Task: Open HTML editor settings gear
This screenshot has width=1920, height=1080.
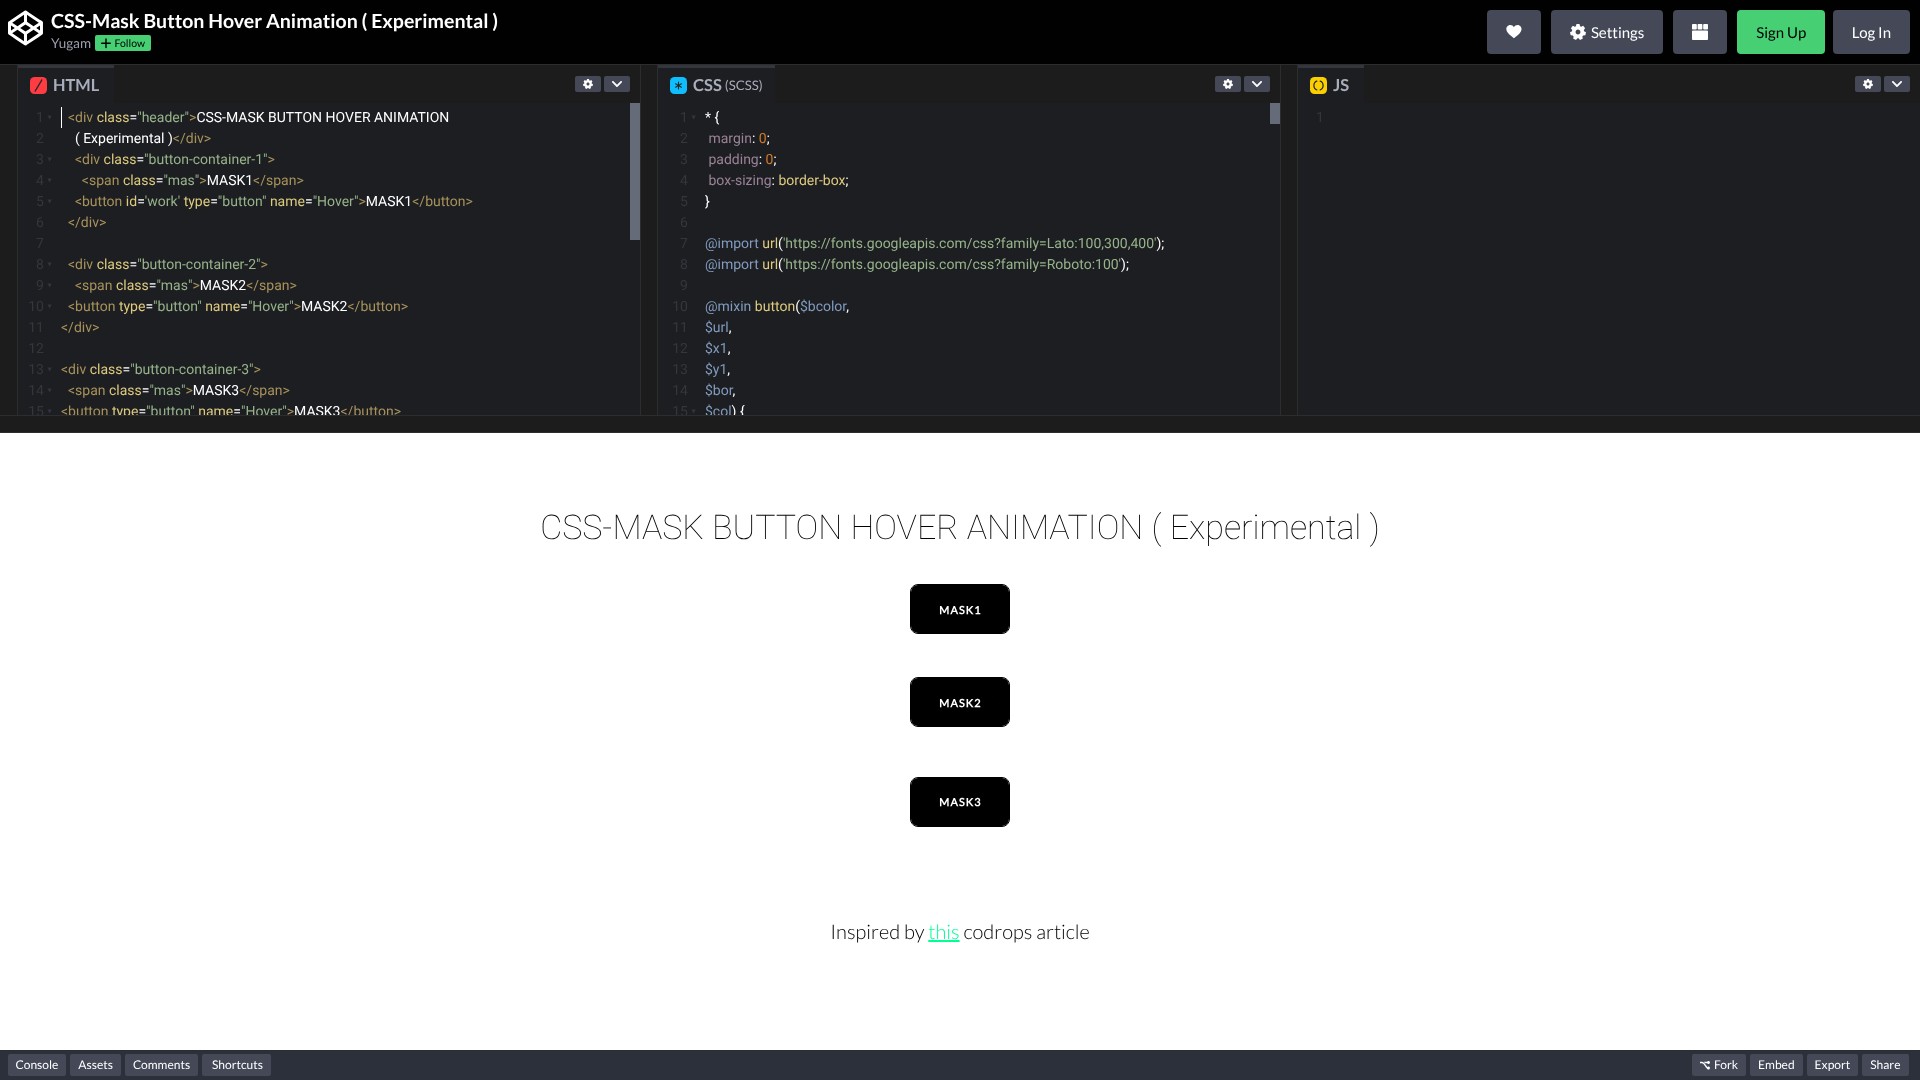Action: point(588,84)
